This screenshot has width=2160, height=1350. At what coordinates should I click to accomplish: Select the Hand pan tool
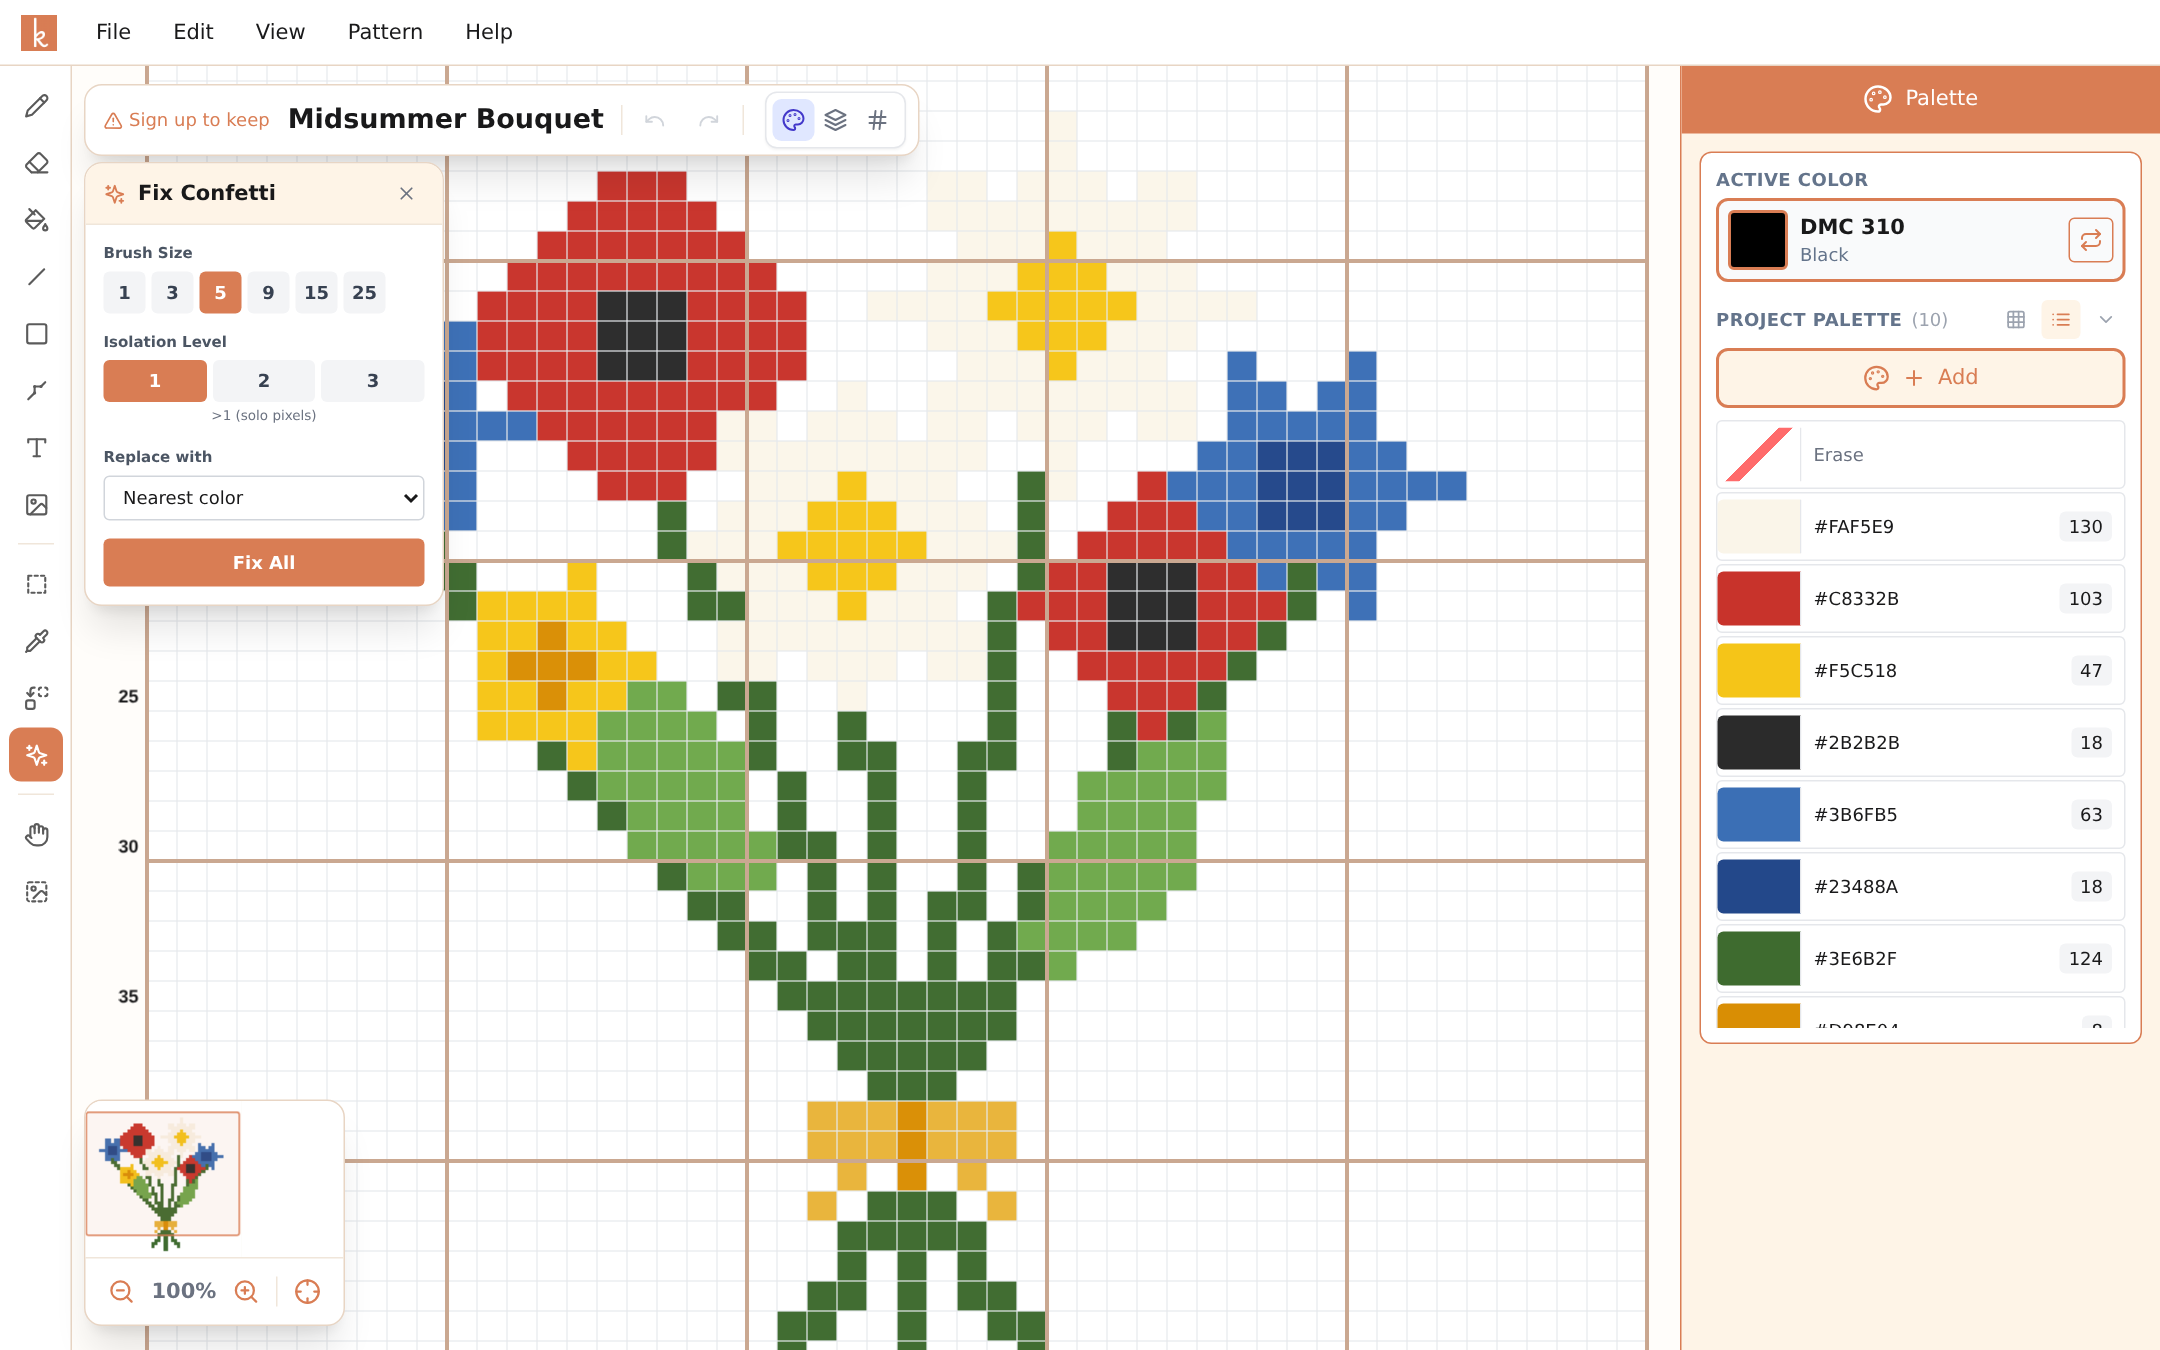(x=37, y=834)
